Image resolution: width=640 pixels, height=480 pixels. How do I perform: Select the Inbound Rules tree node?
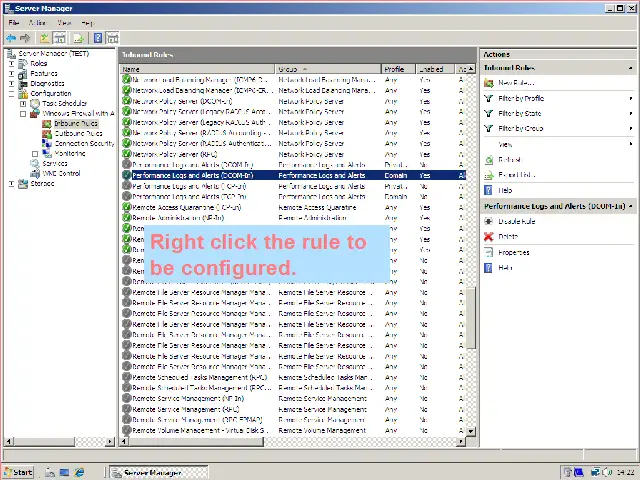point(76,123)
